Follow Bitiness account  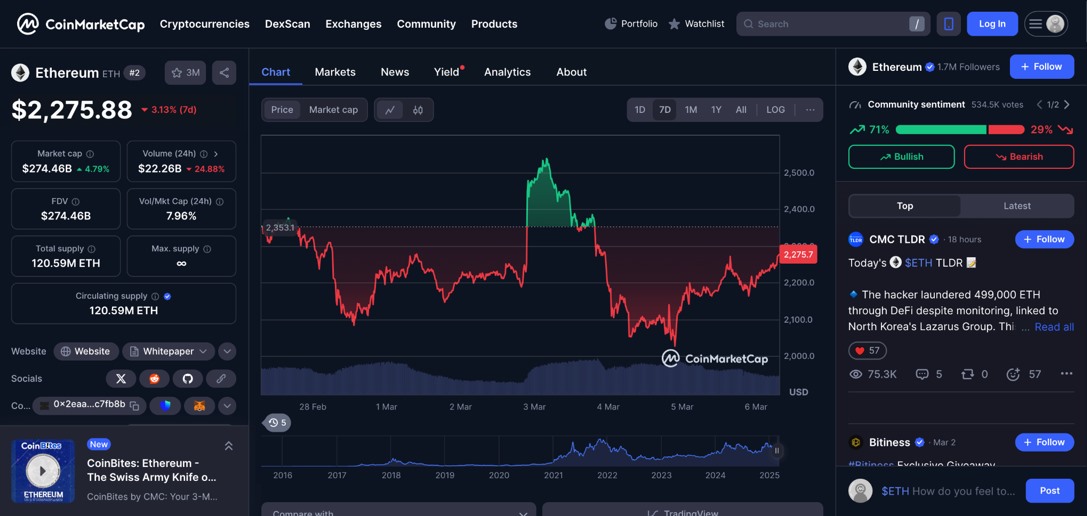click(x=1045, y=442)
